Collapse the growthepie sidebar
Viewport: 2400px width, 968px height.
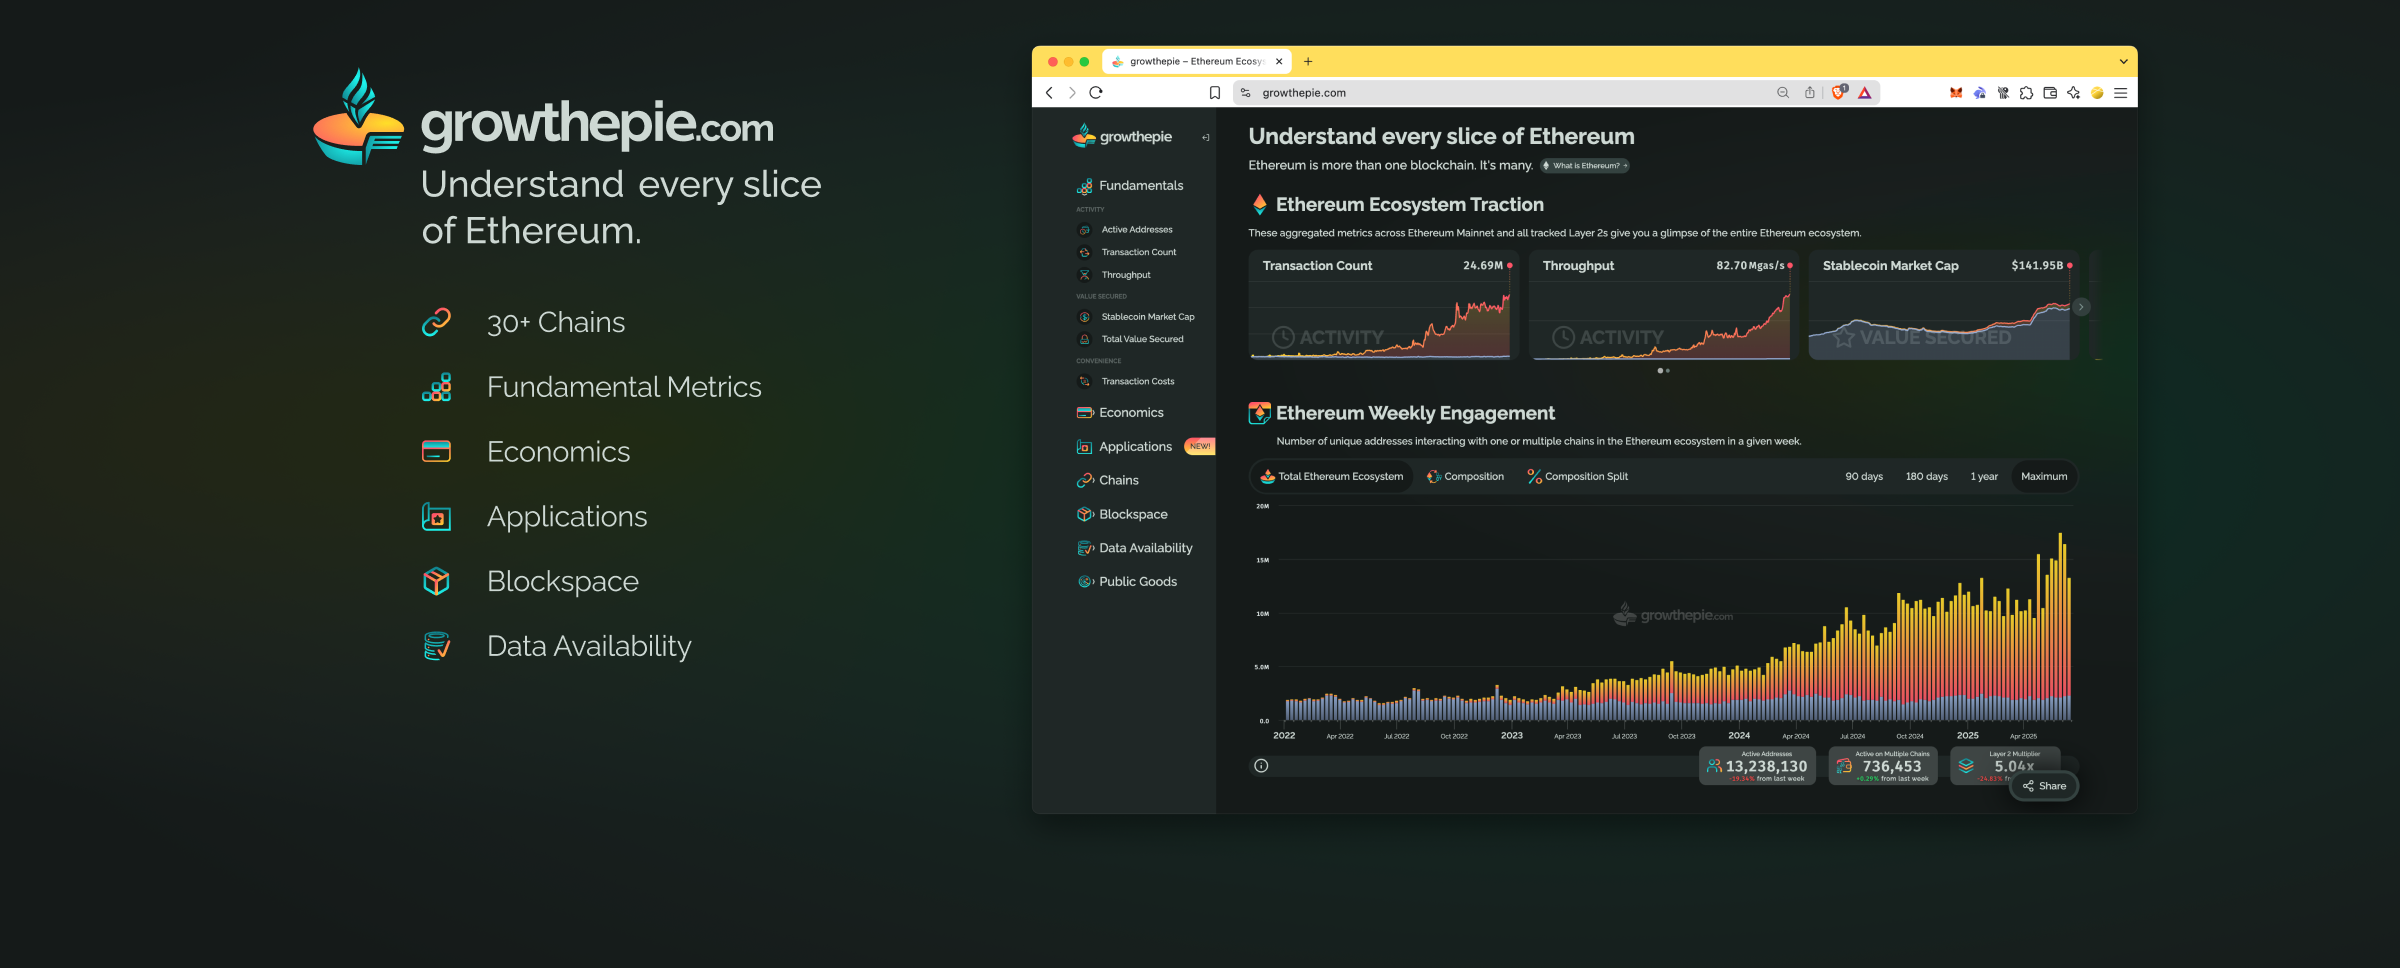1205,138
